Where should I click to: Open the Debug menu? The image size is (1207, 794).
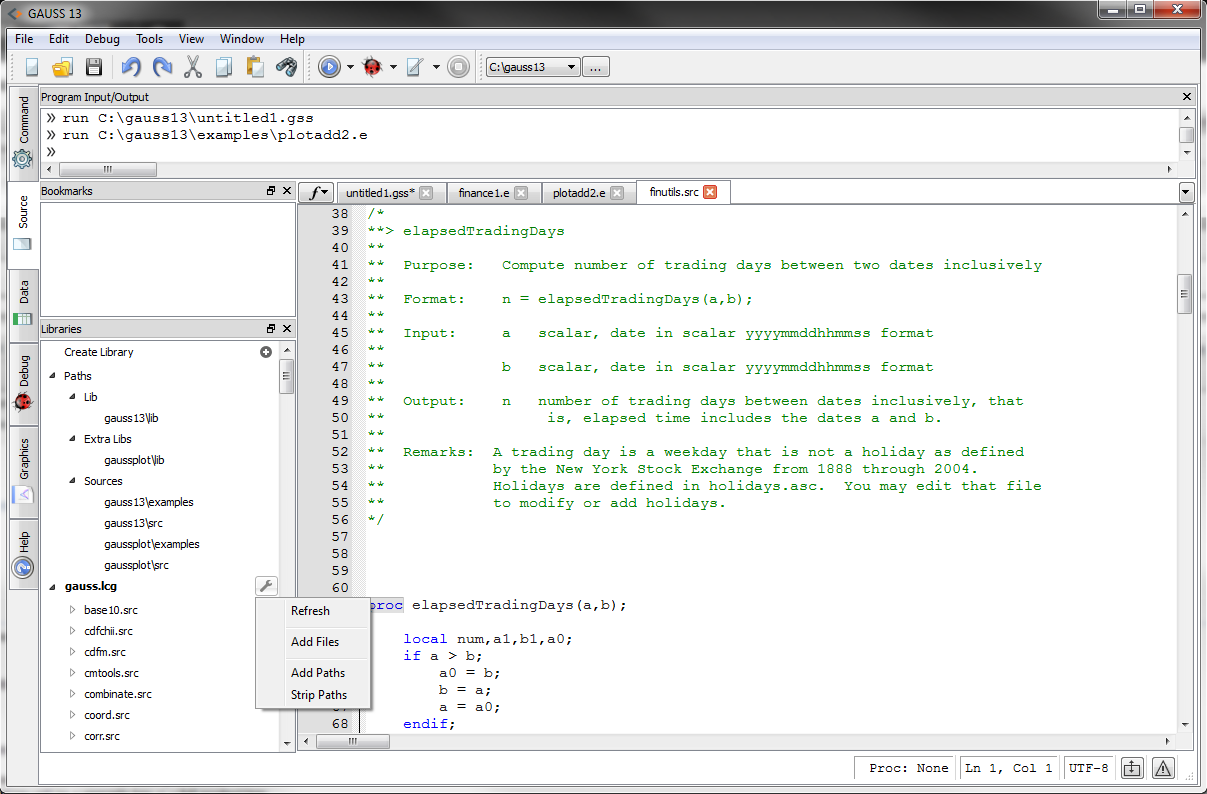pyautogui.click(x=102, y=39)
